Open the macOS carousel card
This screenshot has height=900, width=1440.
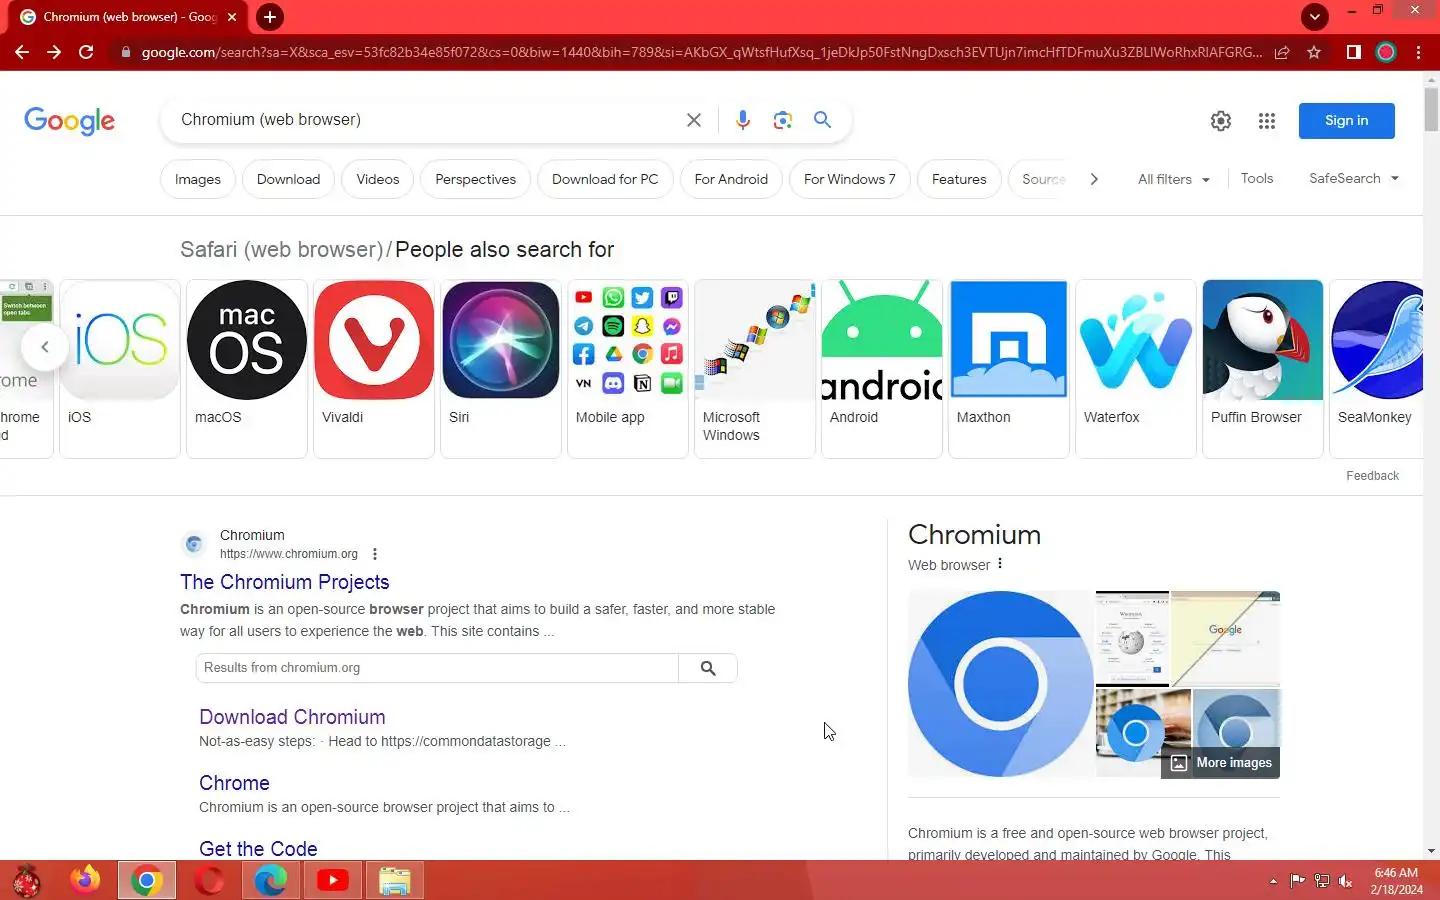coord(247,368)
